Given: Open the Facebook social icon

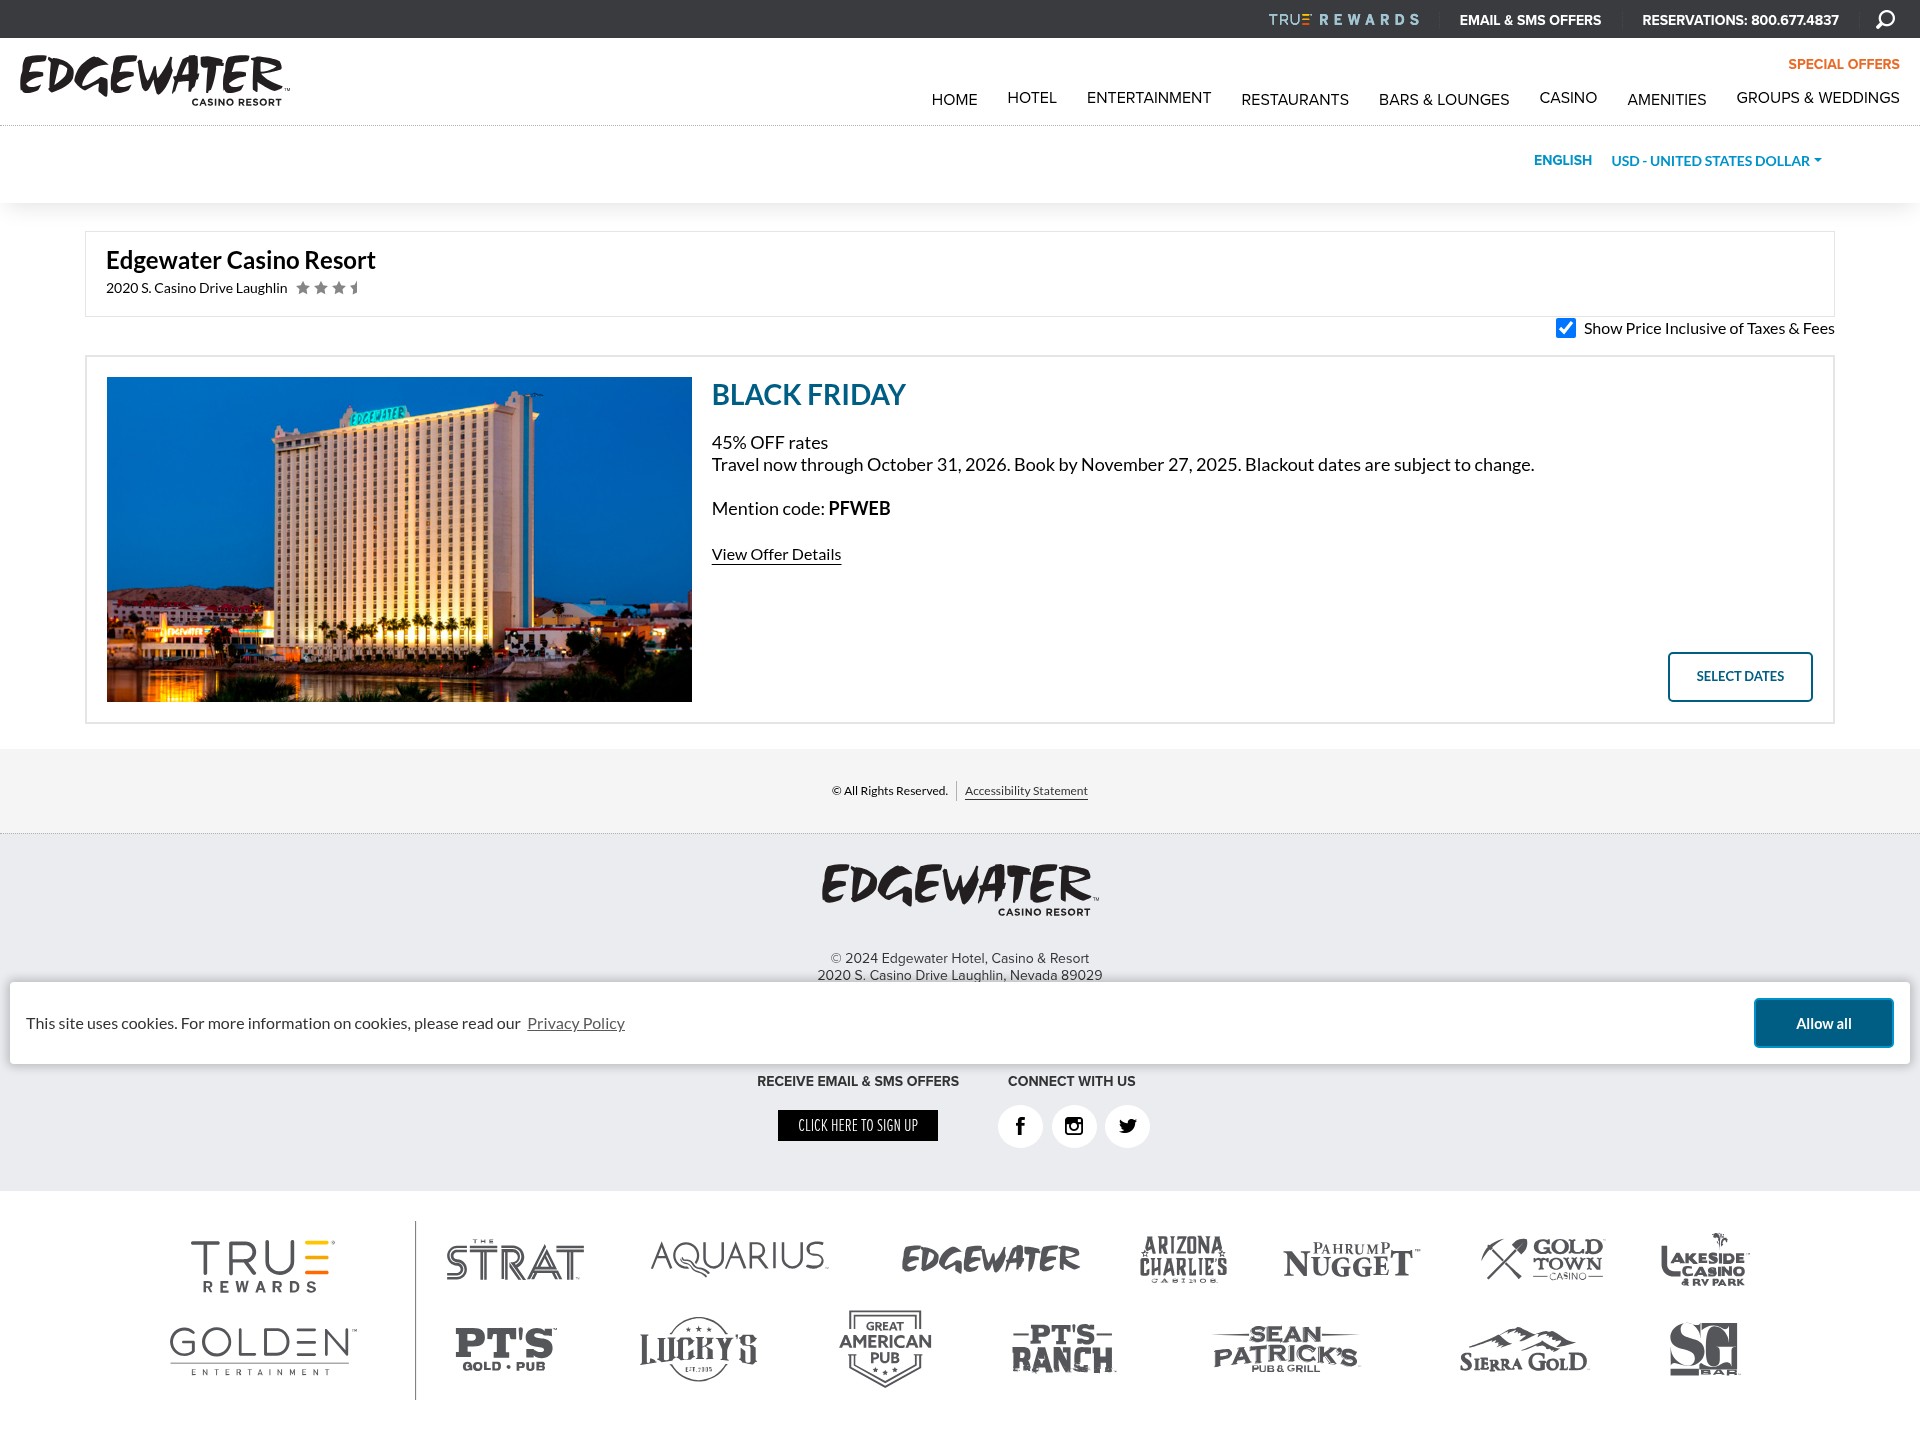Looking at the screenshot, I should [x=1020, y=1126].
